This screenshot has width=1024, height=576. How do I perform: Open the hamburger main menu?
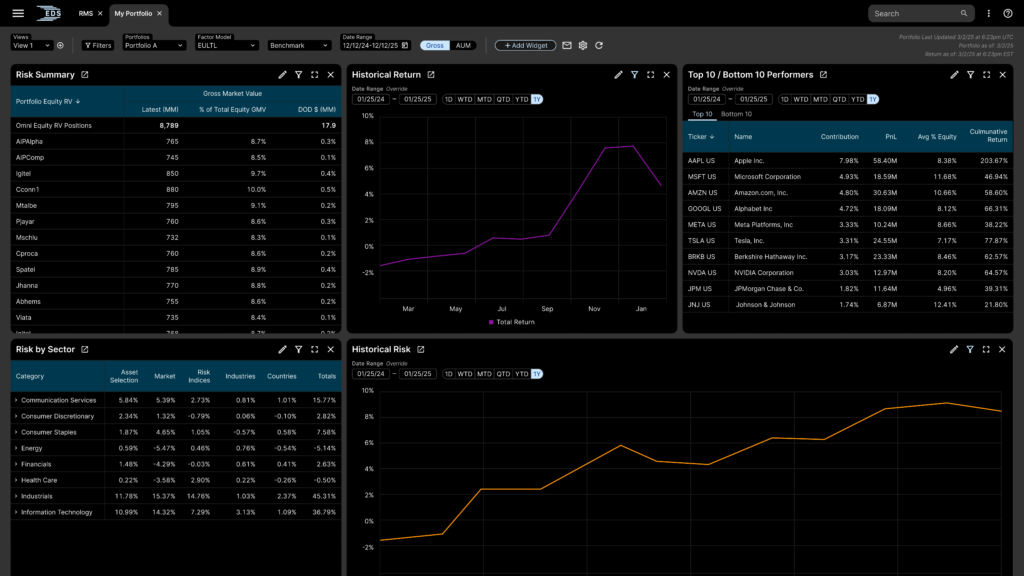(18, 13)
